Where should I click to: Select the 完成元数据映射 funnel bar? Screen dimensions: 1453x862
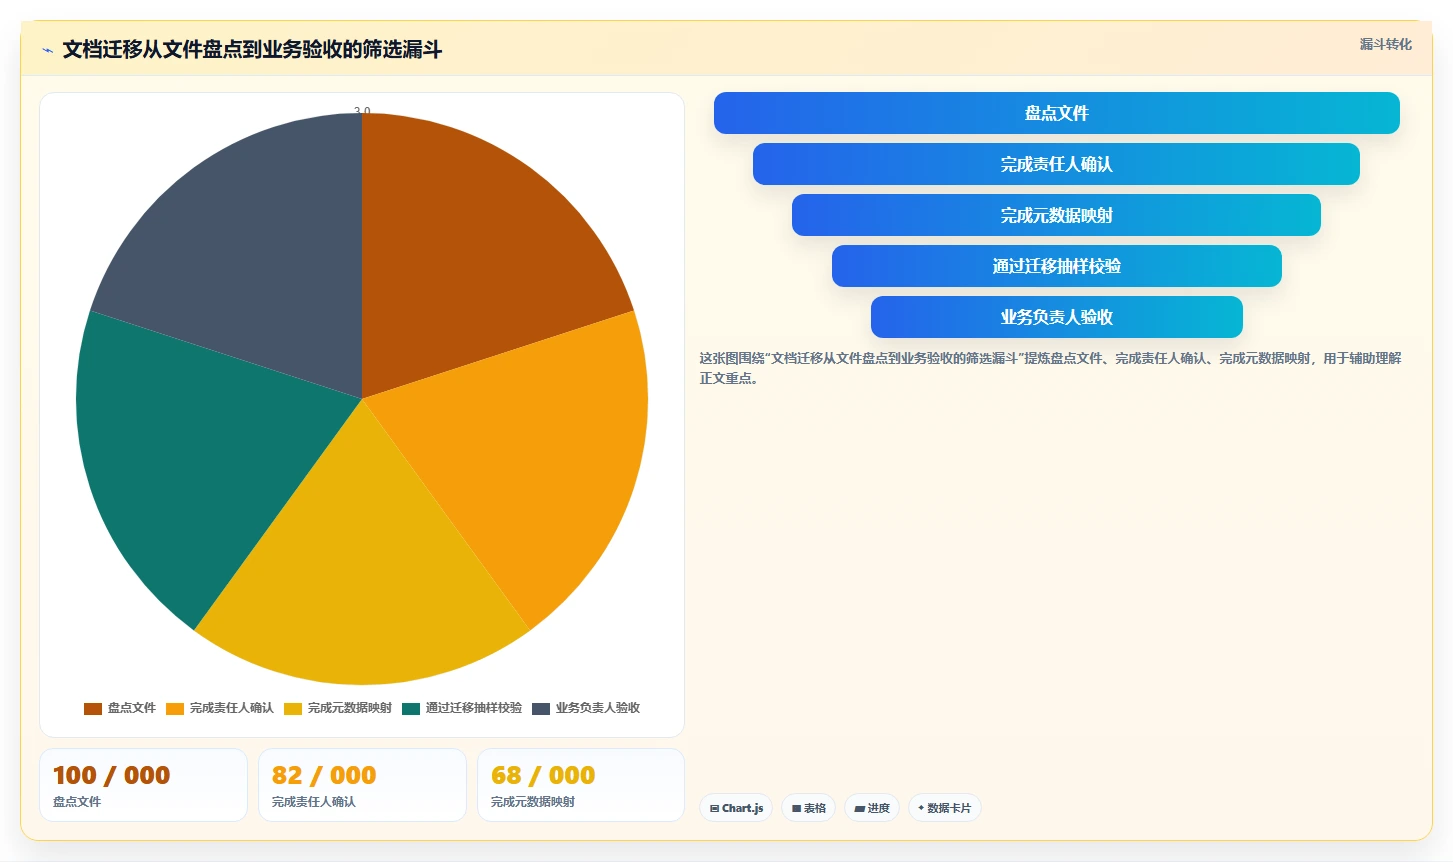(x=1056, y=215)
